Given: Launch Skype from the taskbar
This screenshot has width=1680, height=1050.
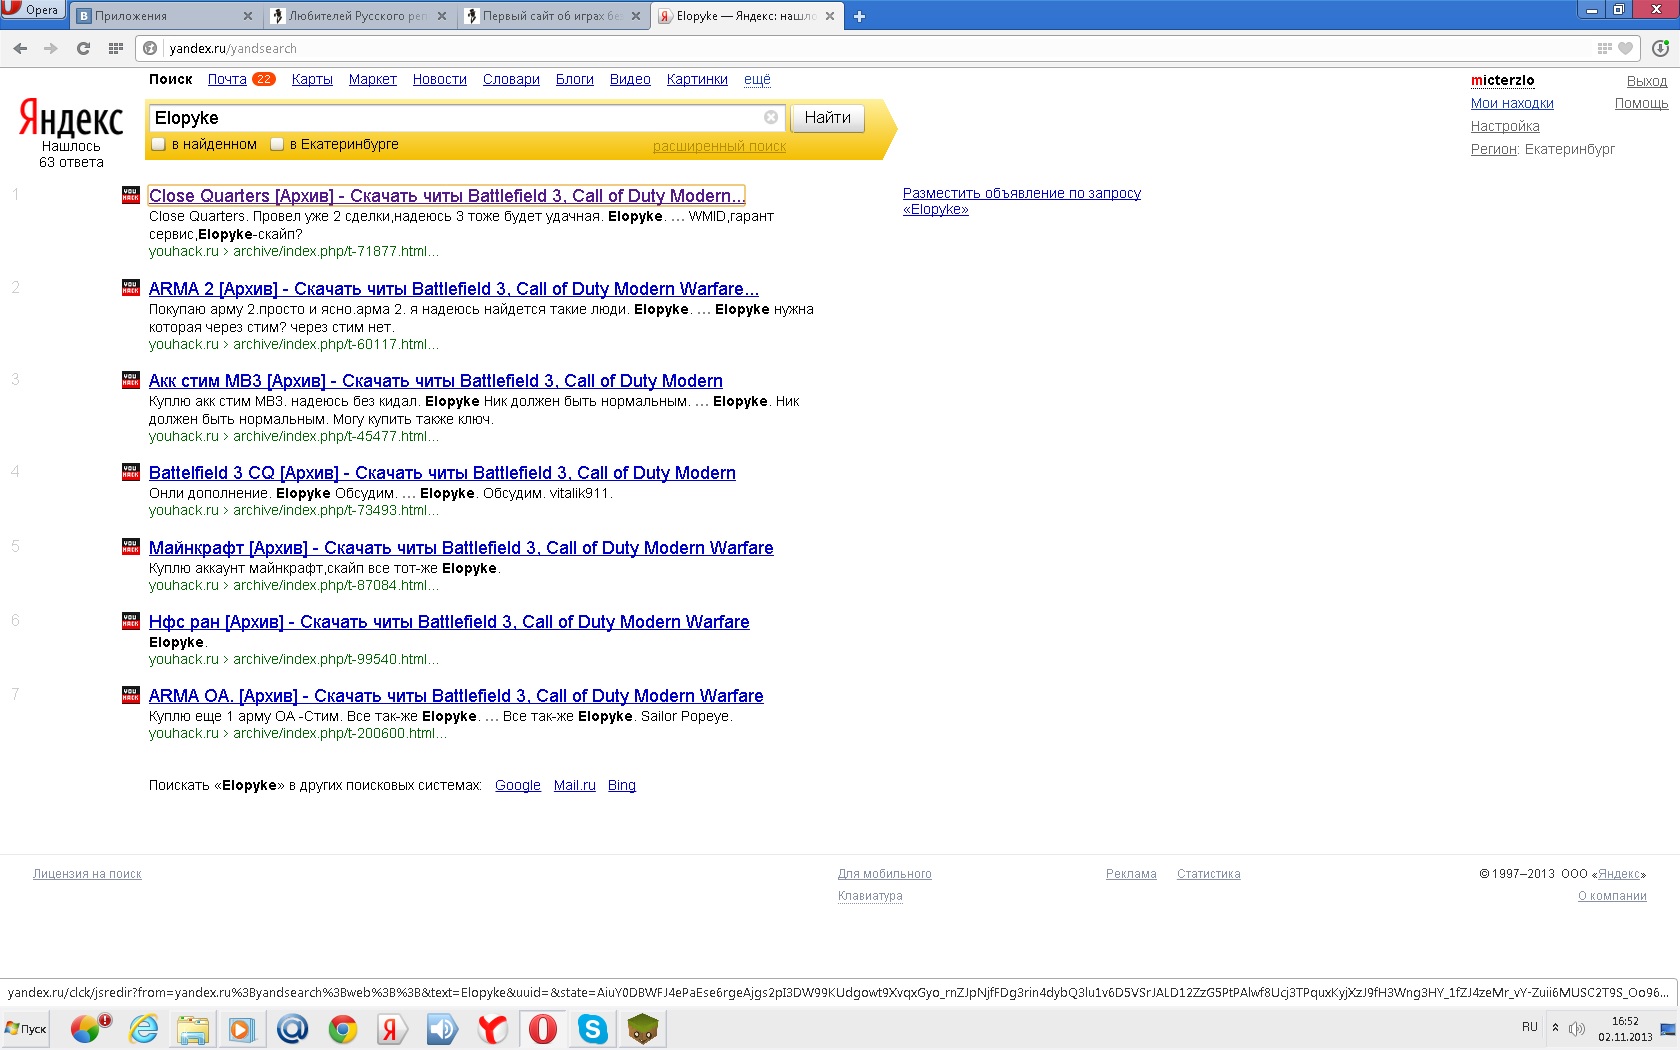Looking at the screenshot, I should pos(593,1028).
